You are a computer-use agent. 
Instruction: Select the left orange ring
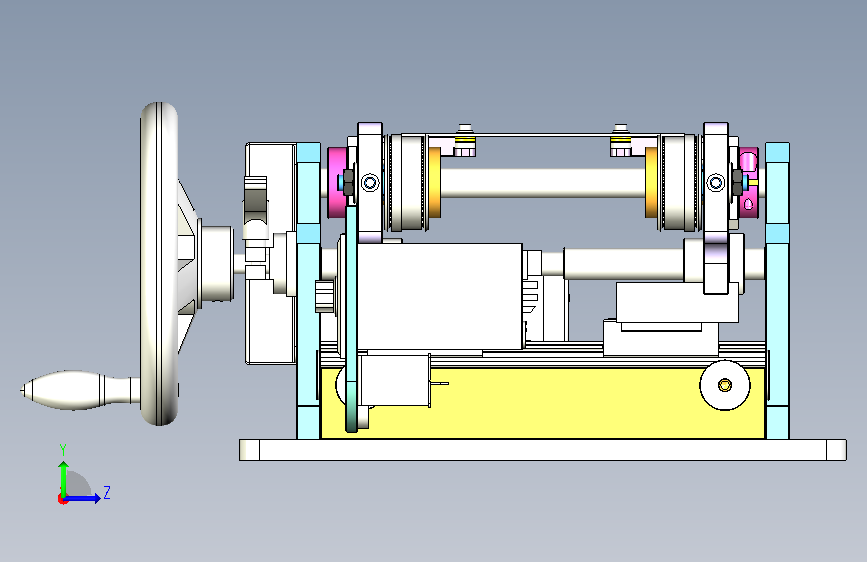pyautogui.click(x=434, y=183)
